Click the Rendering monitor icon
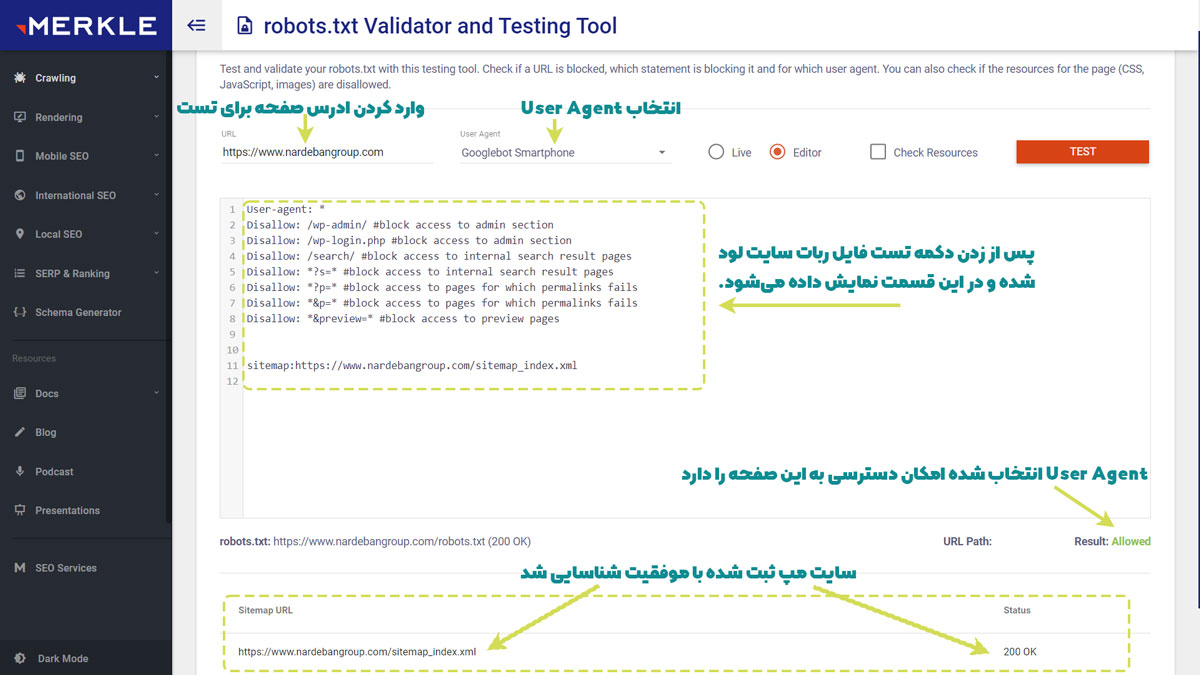 pyautogui.click(x=20, y=117)
